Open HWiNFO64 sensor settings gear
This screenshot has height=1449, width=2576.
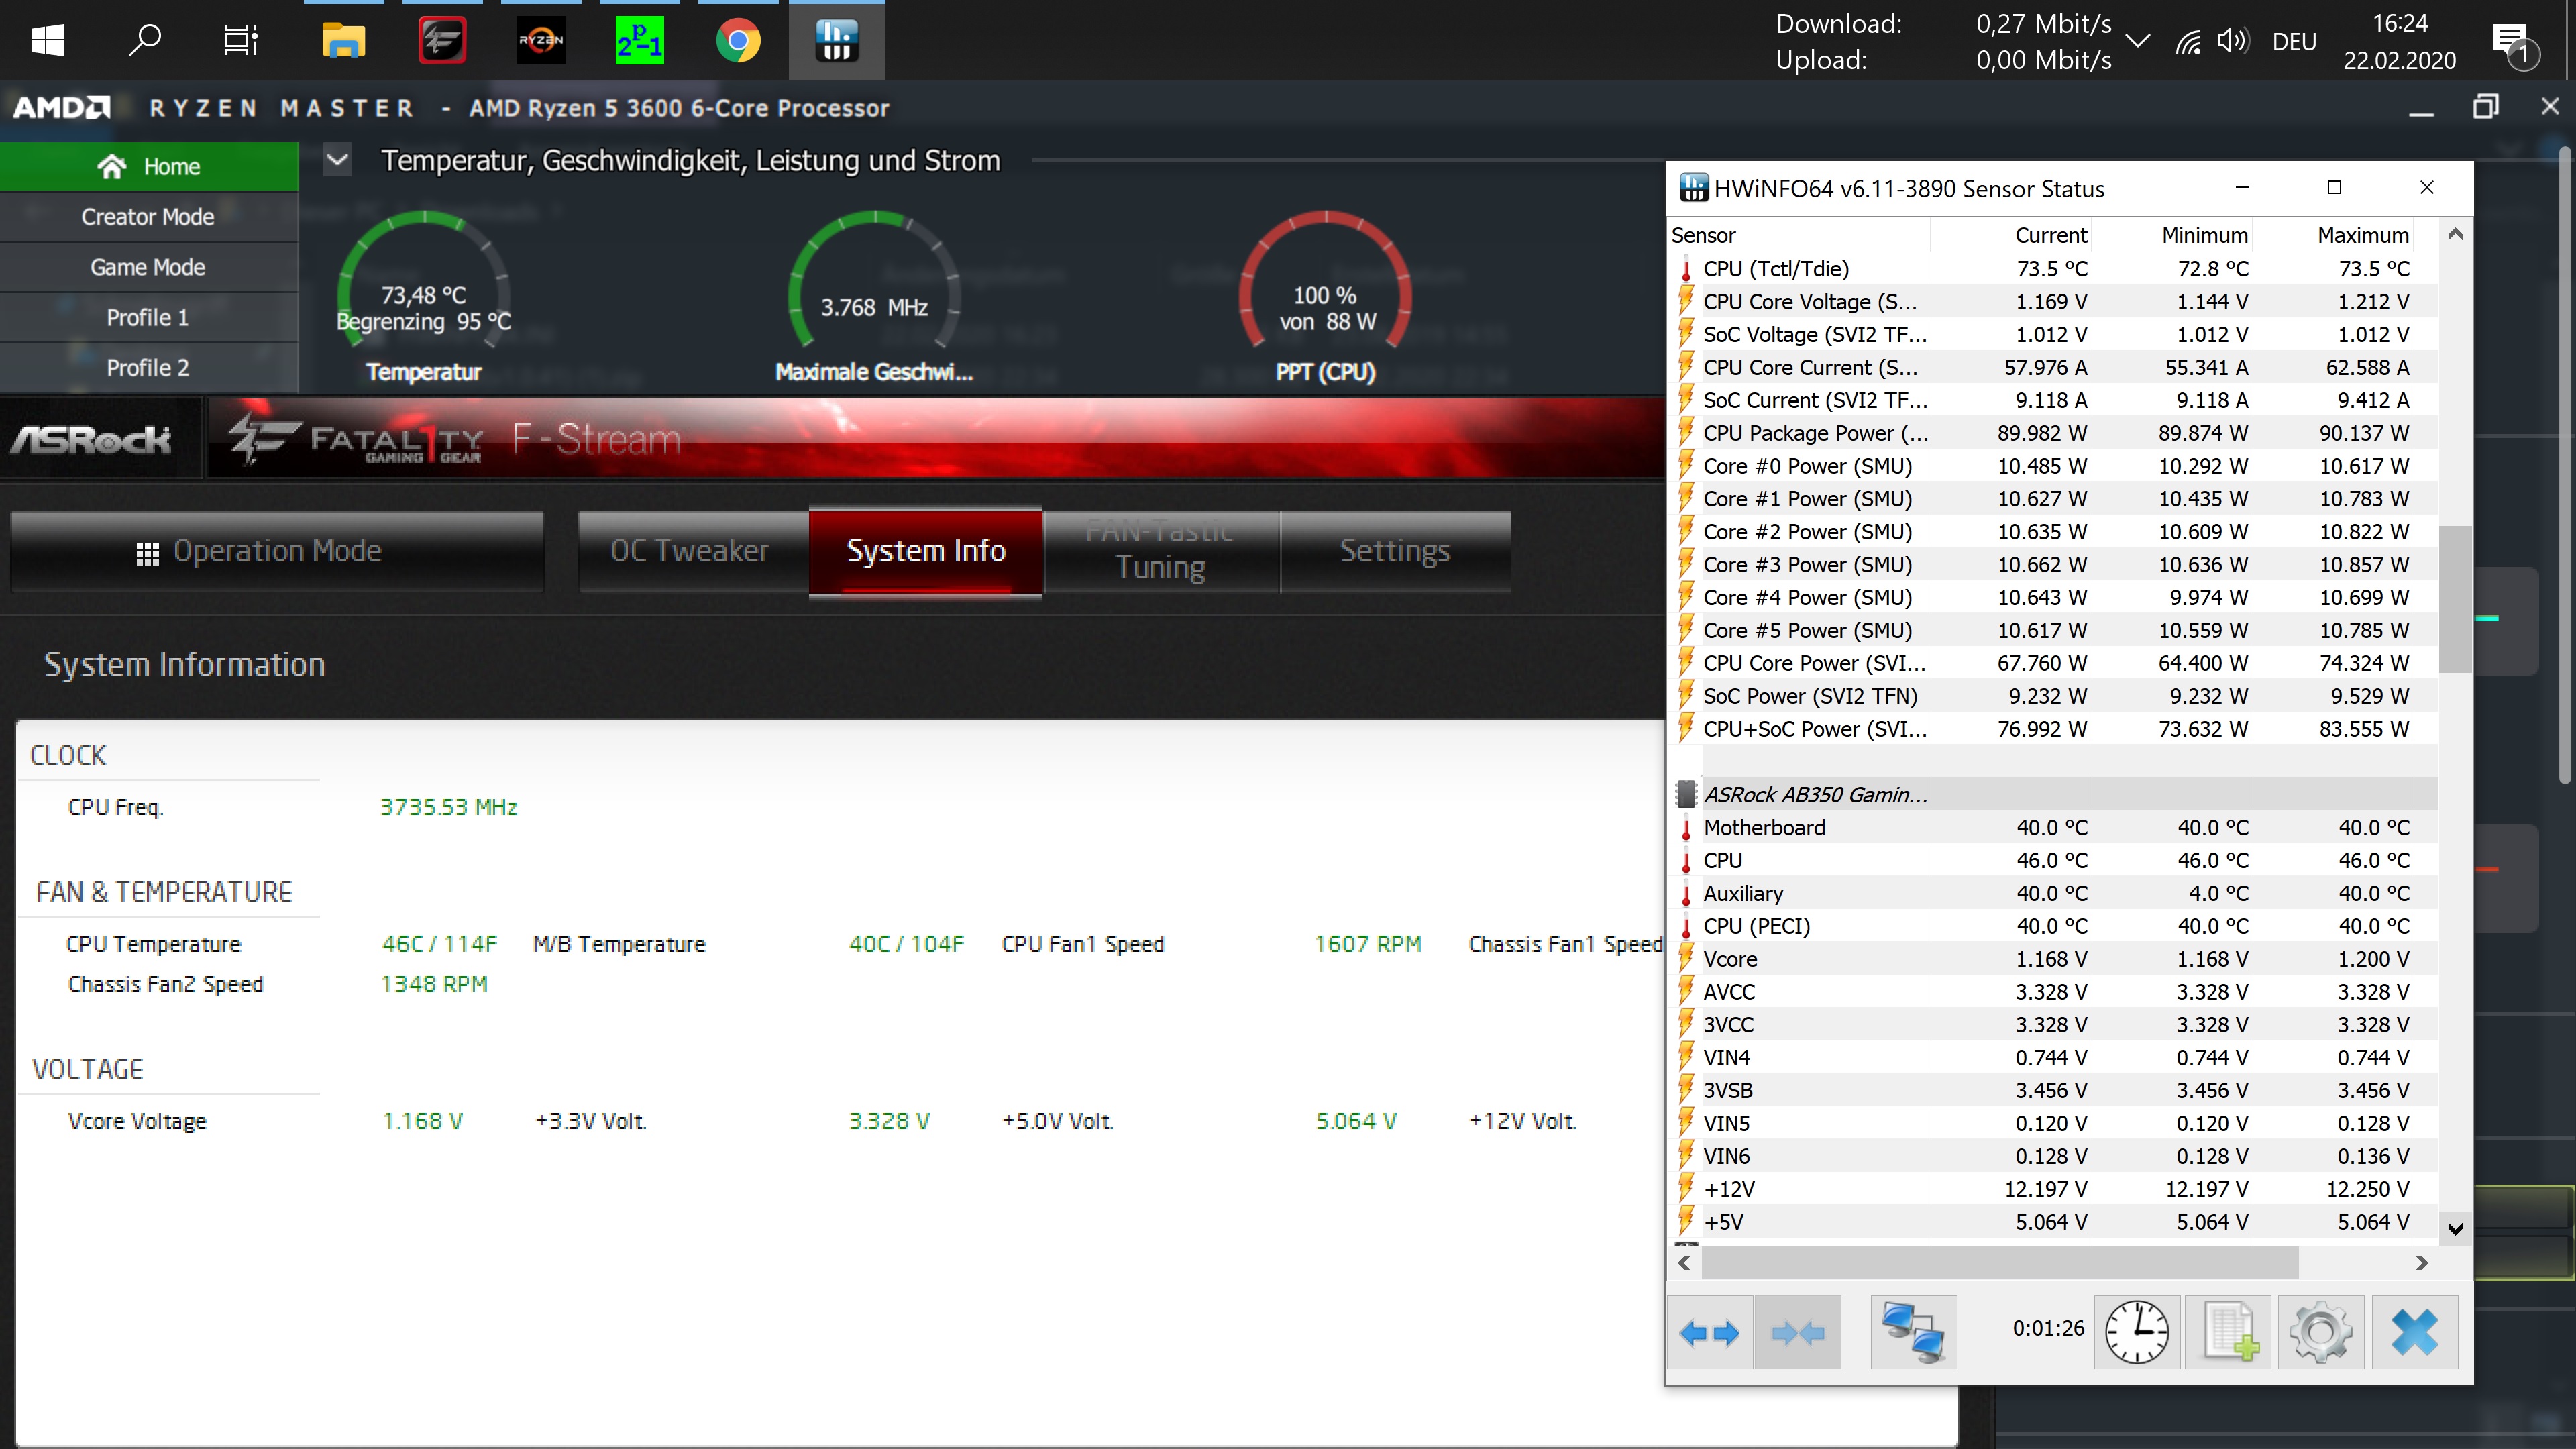point(2321,1332)
